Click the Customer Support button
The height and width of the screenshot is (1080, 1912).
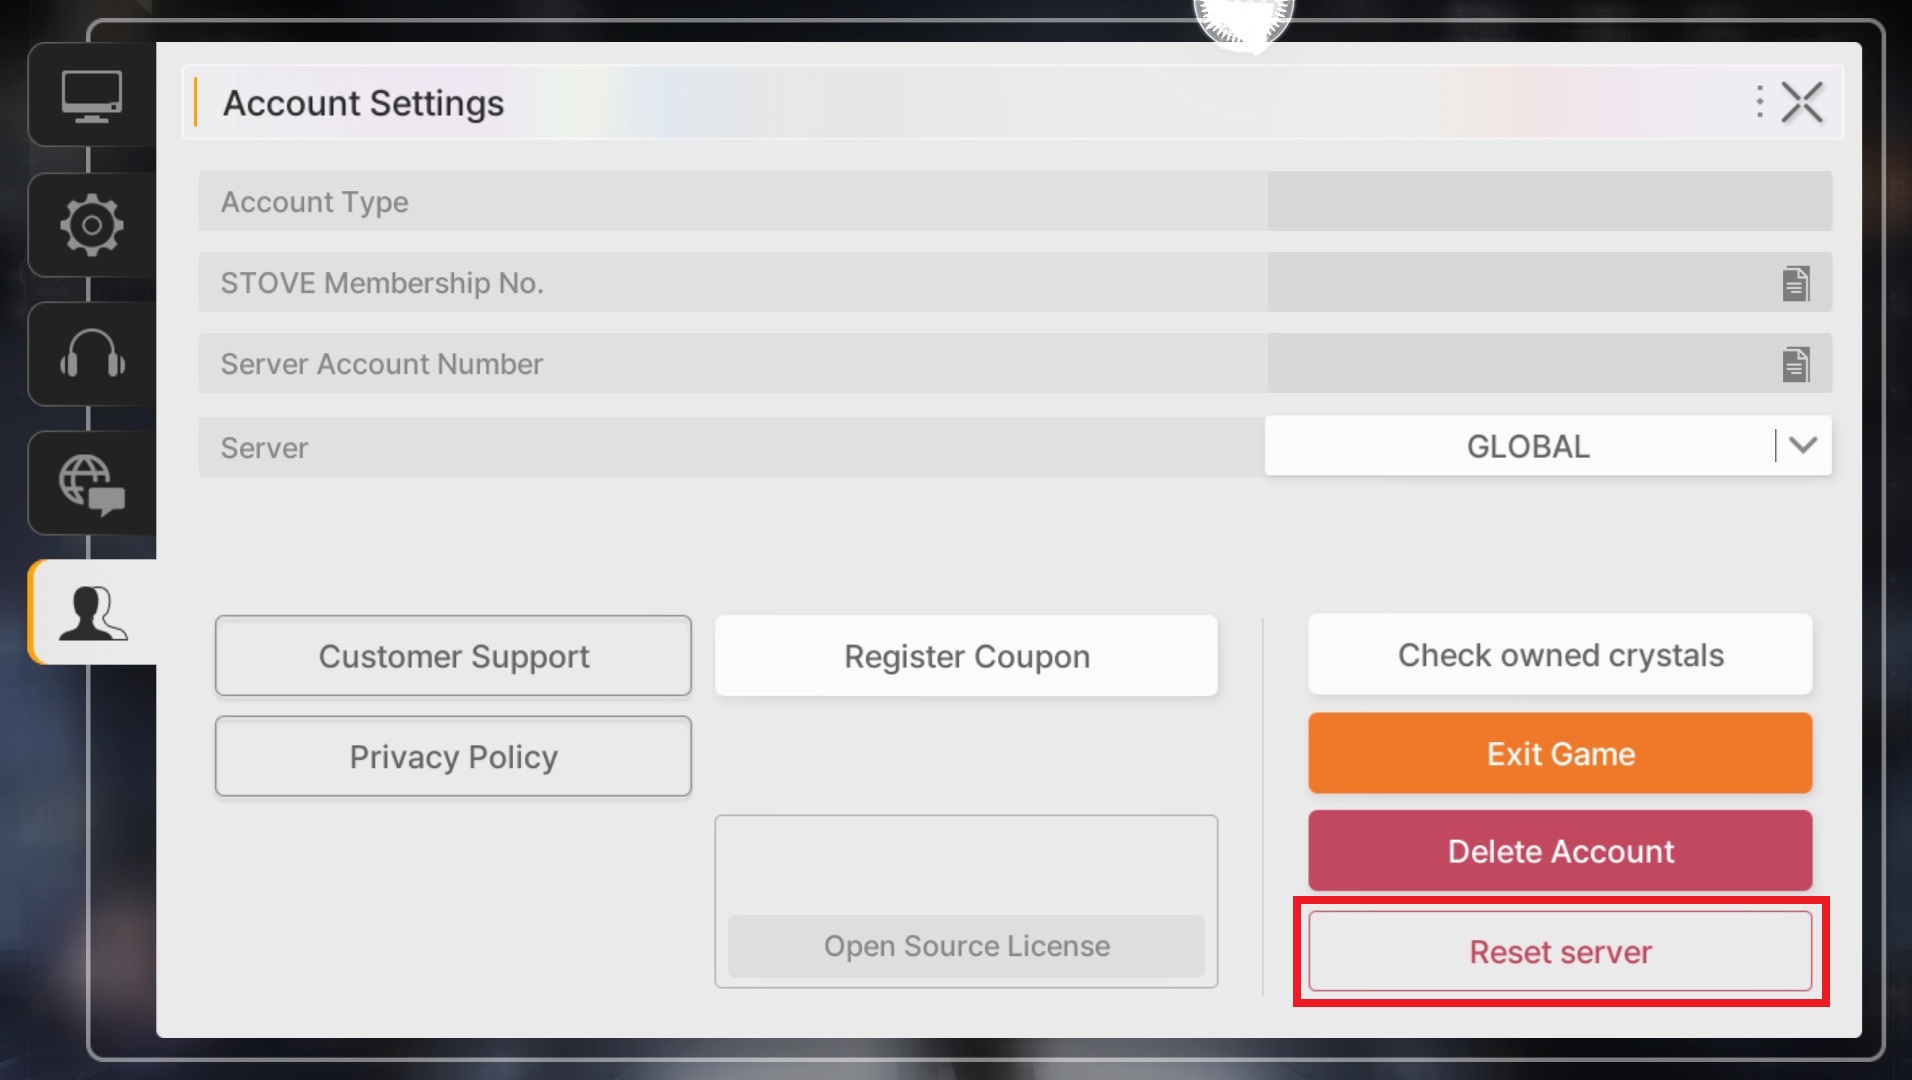[453, 656]
